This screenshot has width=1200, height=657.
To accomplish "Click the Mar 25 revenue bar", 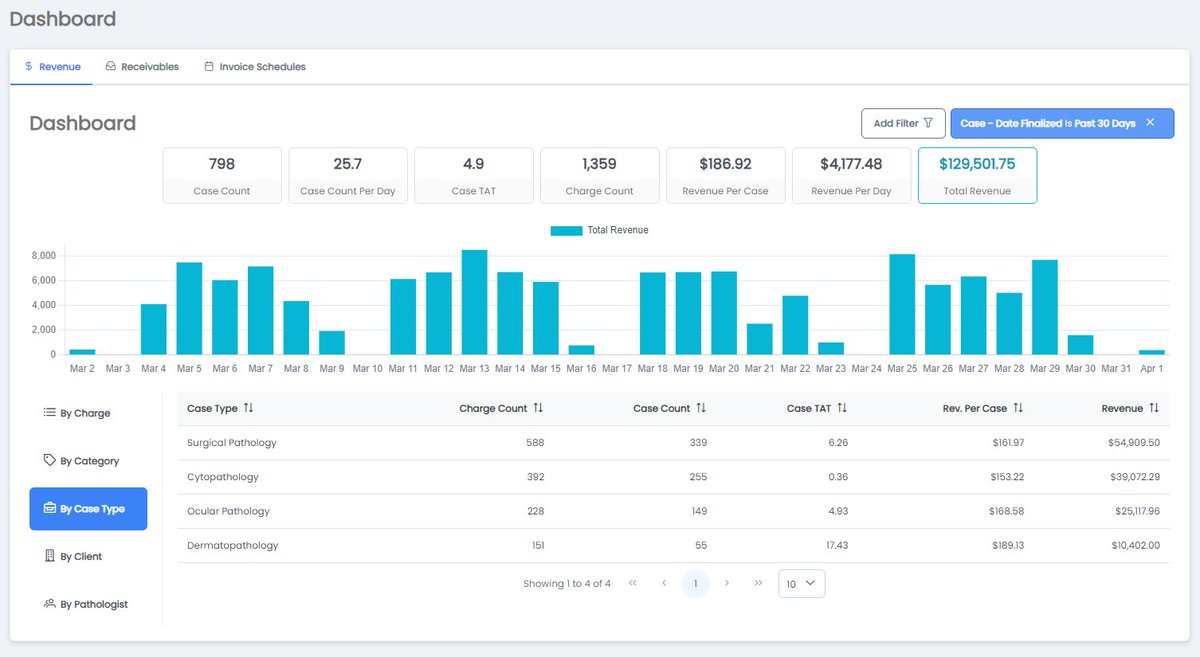I will tap(902, 304).
